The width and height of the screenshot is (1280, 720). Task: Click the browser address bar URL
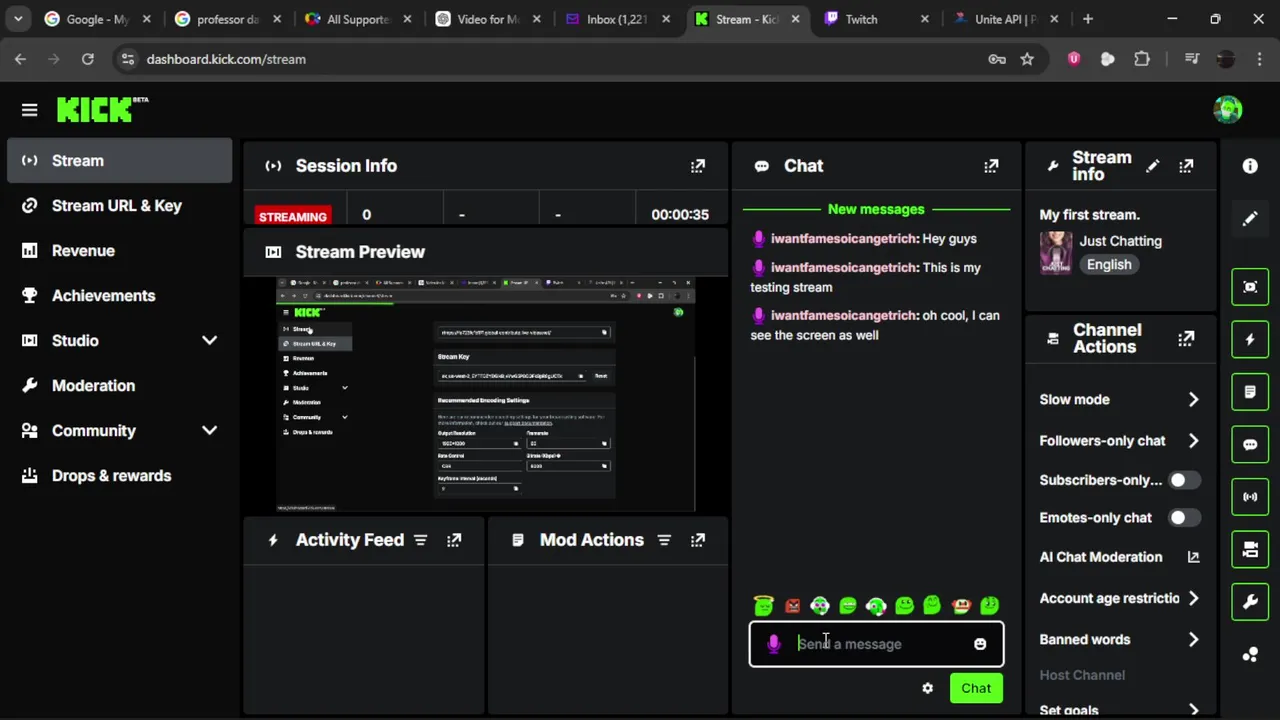pos(226,59)
